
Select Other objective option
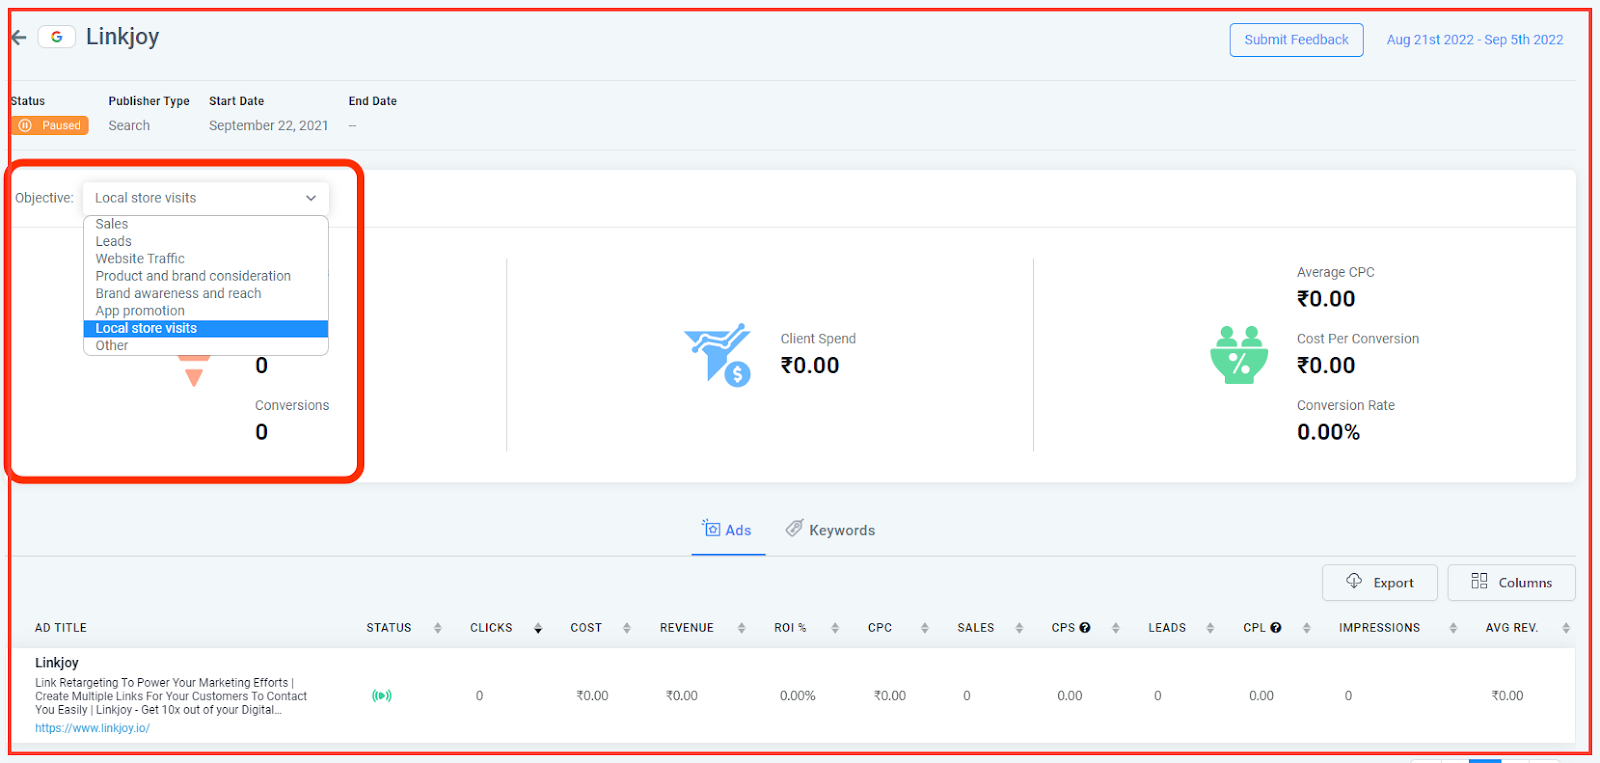(x=206, y=345)
